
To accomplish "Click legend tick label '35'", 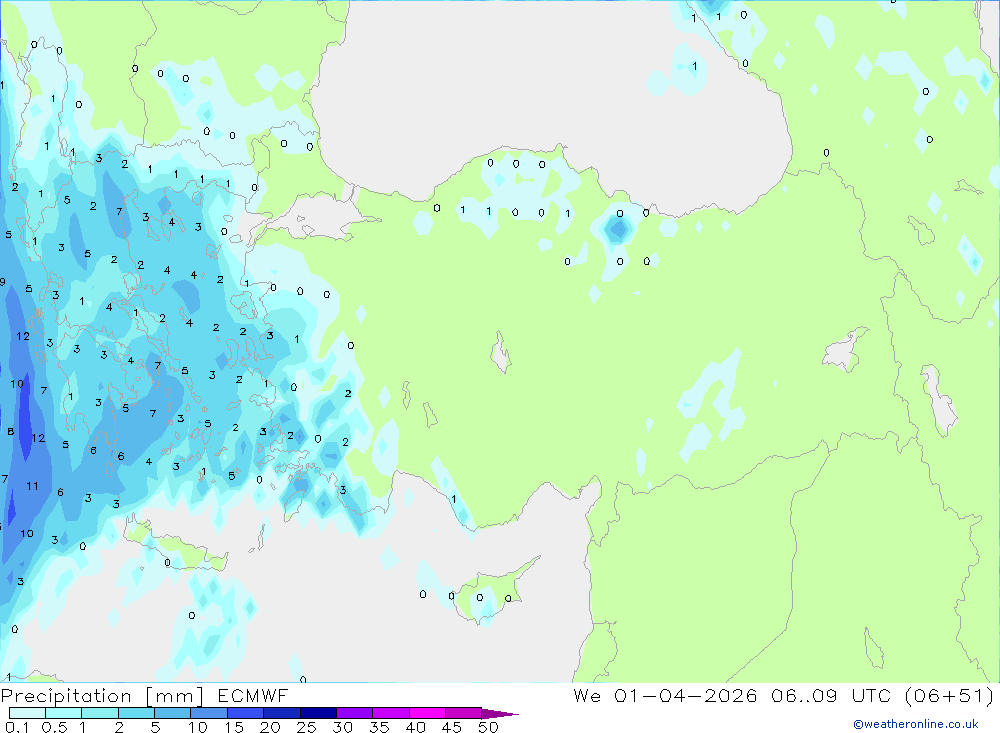I will pyautogui.click(x=379, y=727).
